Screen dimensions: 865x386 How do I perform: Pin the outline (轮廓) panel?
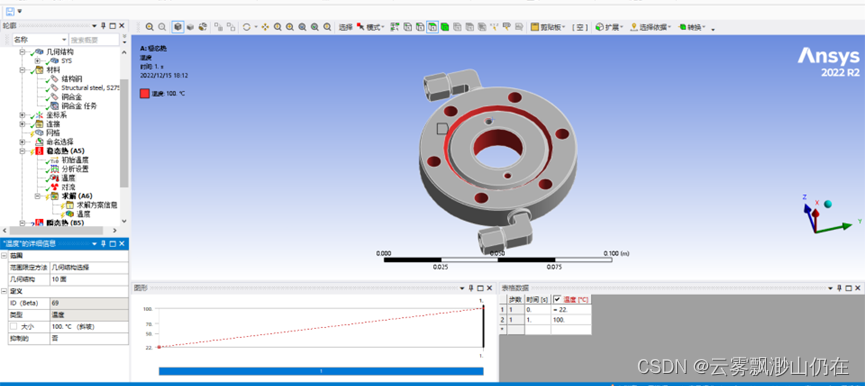click(103, 26)
